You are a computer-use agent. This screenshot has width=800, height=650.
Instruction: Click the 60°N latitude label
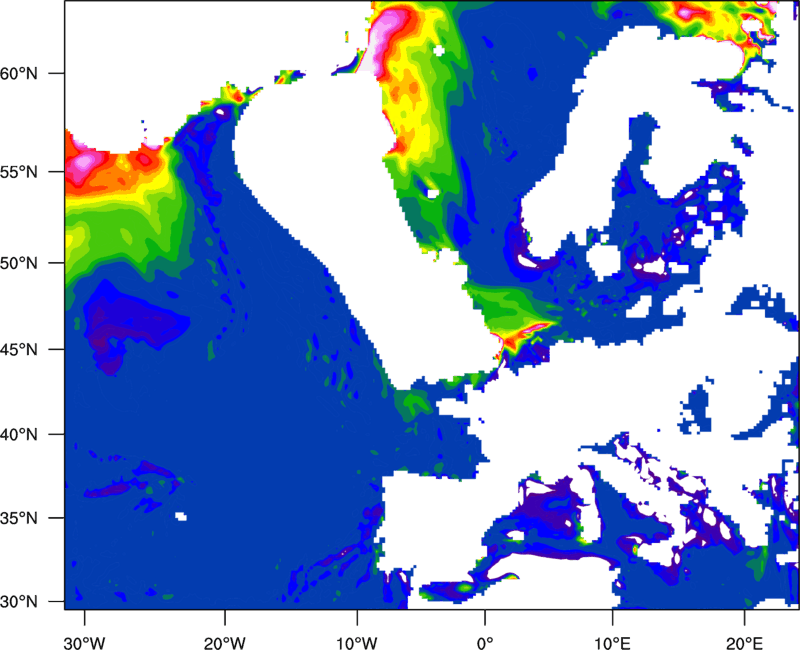click(19, 73)
